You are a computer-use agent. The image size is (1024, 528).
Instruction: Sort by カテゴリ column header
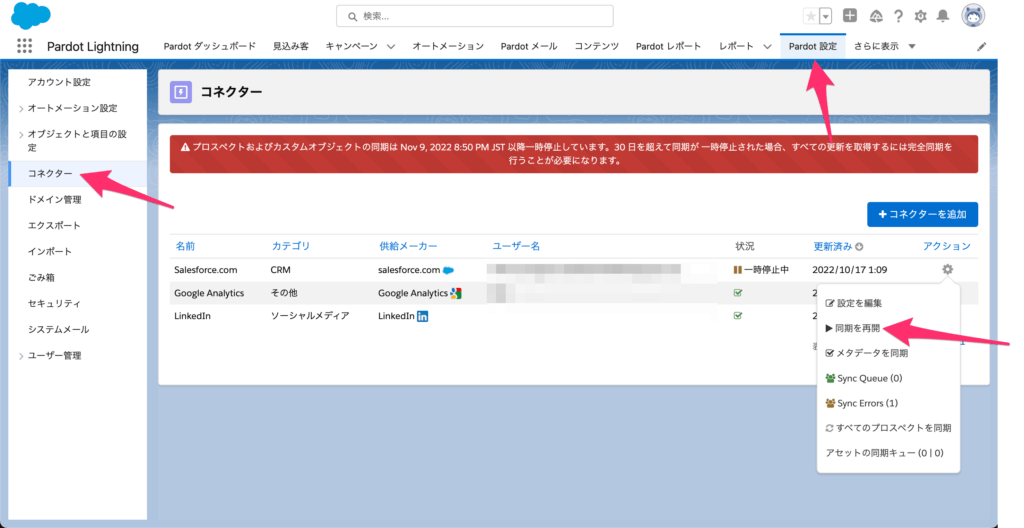291,246
